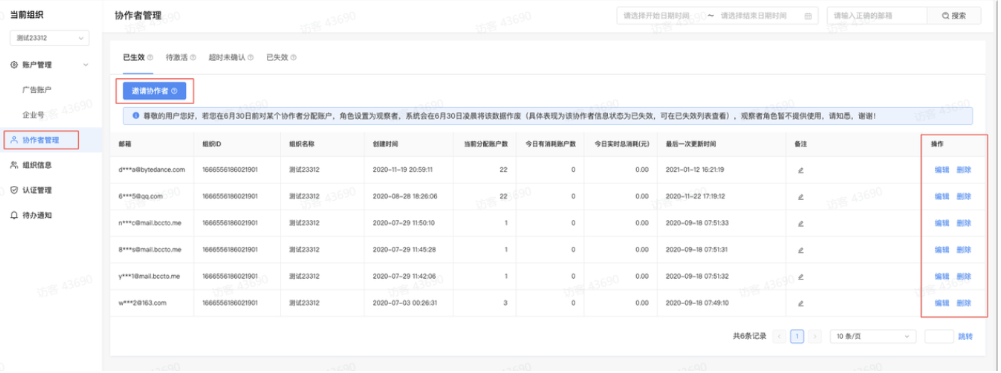Click the page jump number field
Viewport: 1001px width, 373px height.
pos(938,337)
